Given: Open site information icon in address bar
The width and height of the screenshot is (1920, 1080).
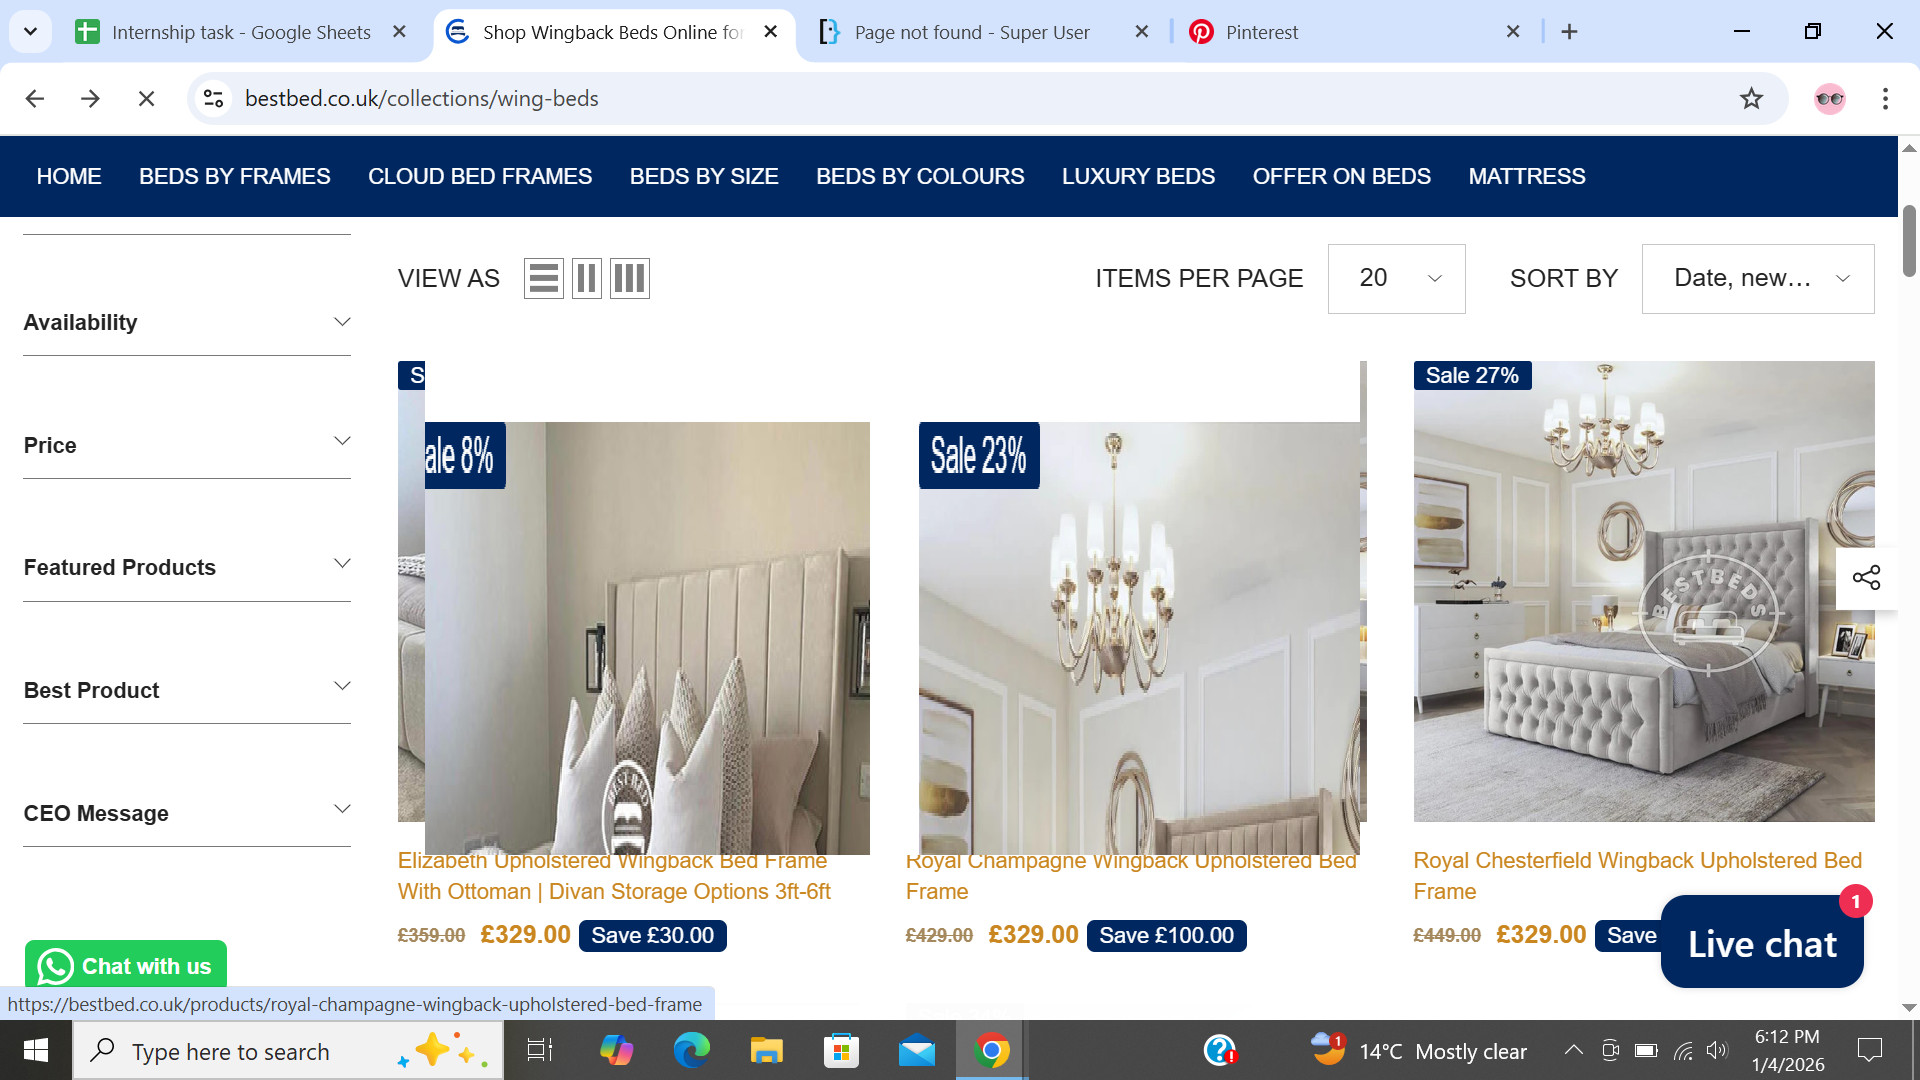Looking at the screenshot, I should click(x=213, y=98).
